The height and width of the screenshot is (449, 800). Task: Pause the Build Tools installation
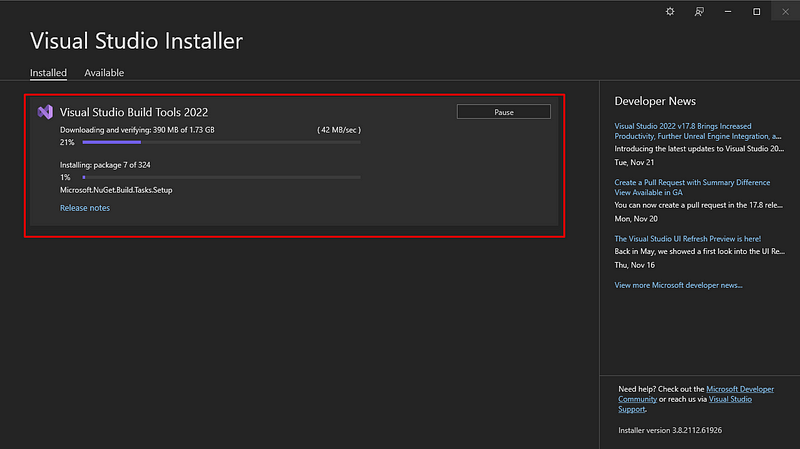coord(504,112)
